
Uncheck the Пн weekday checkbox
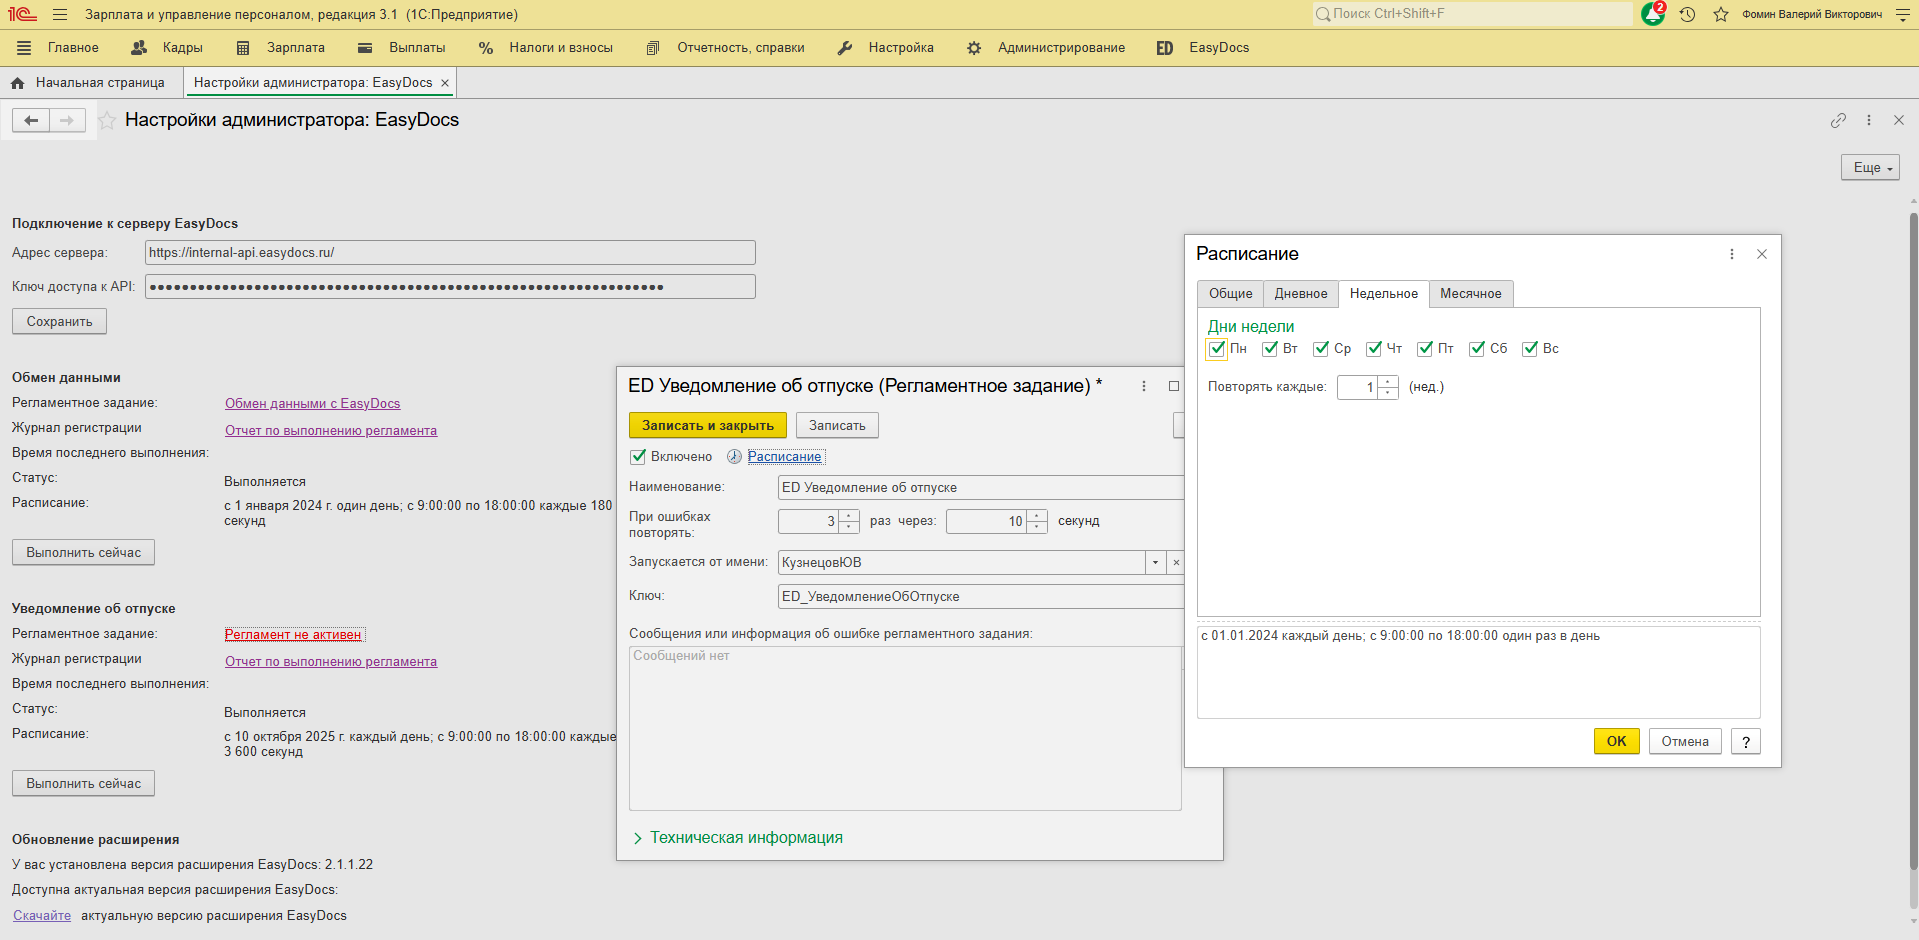point(1217,349)
